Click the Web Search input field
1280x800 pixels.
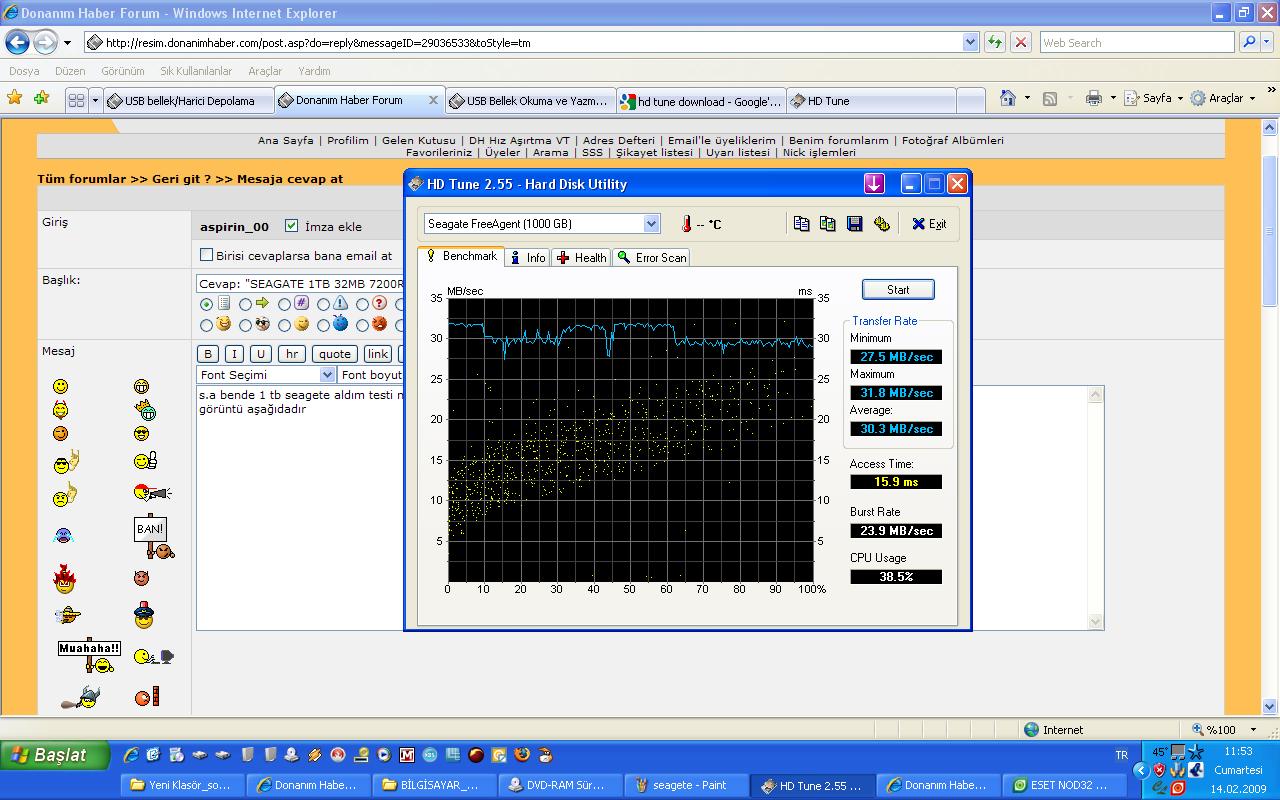tap(1137, 42)
